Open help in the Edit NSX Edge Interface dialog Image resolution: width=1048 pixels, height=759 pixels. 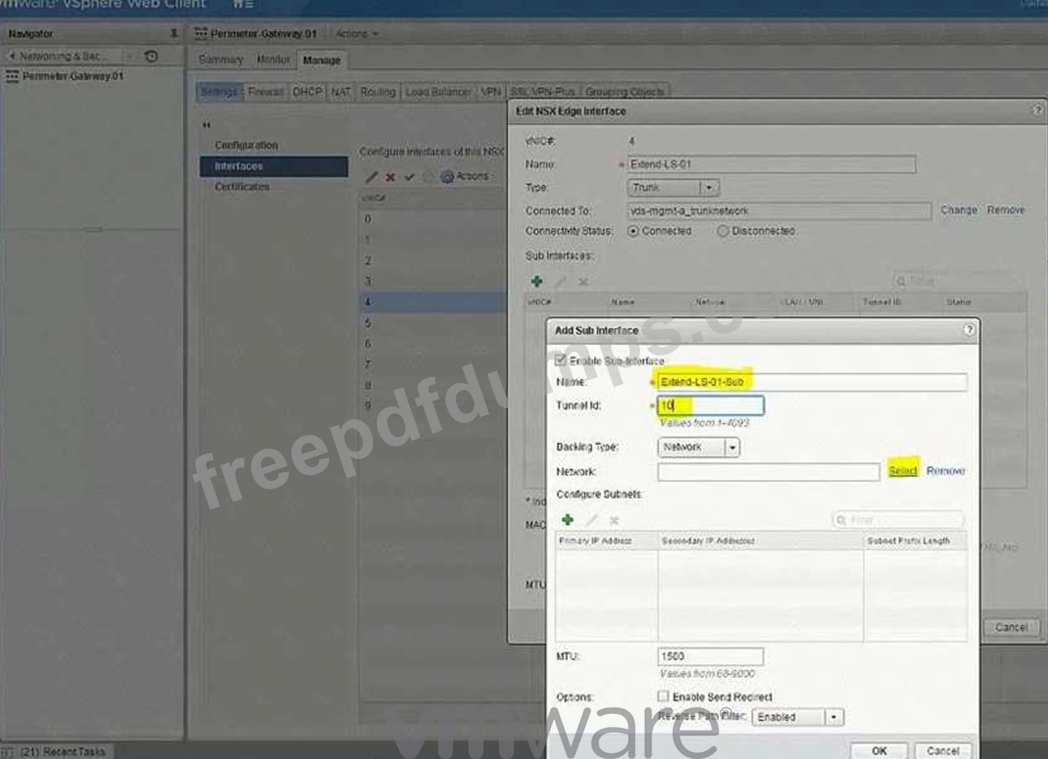tap(1037, 110)
